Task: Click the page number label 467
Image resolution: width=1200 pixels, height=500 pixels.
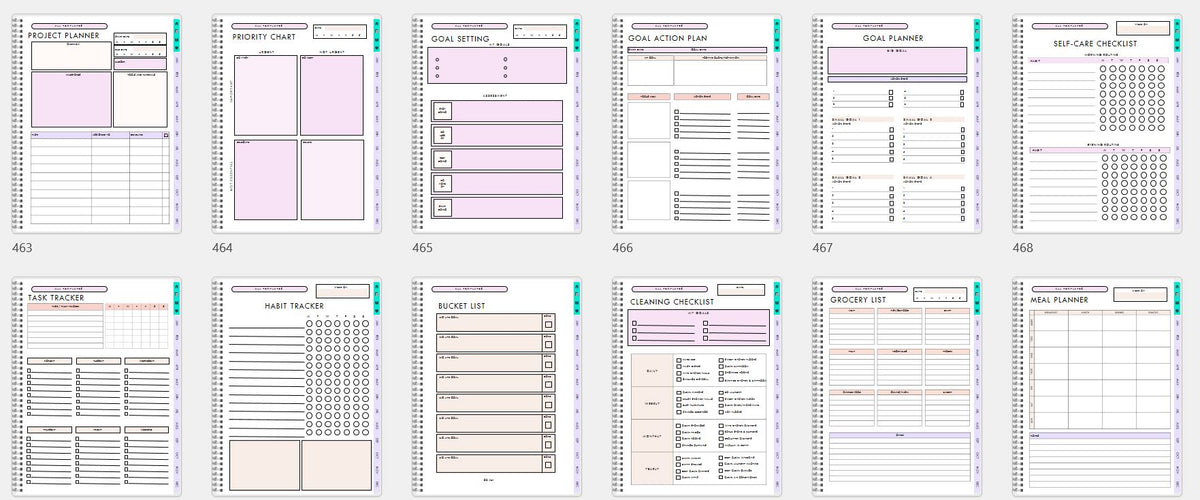Action: [823, 248]
